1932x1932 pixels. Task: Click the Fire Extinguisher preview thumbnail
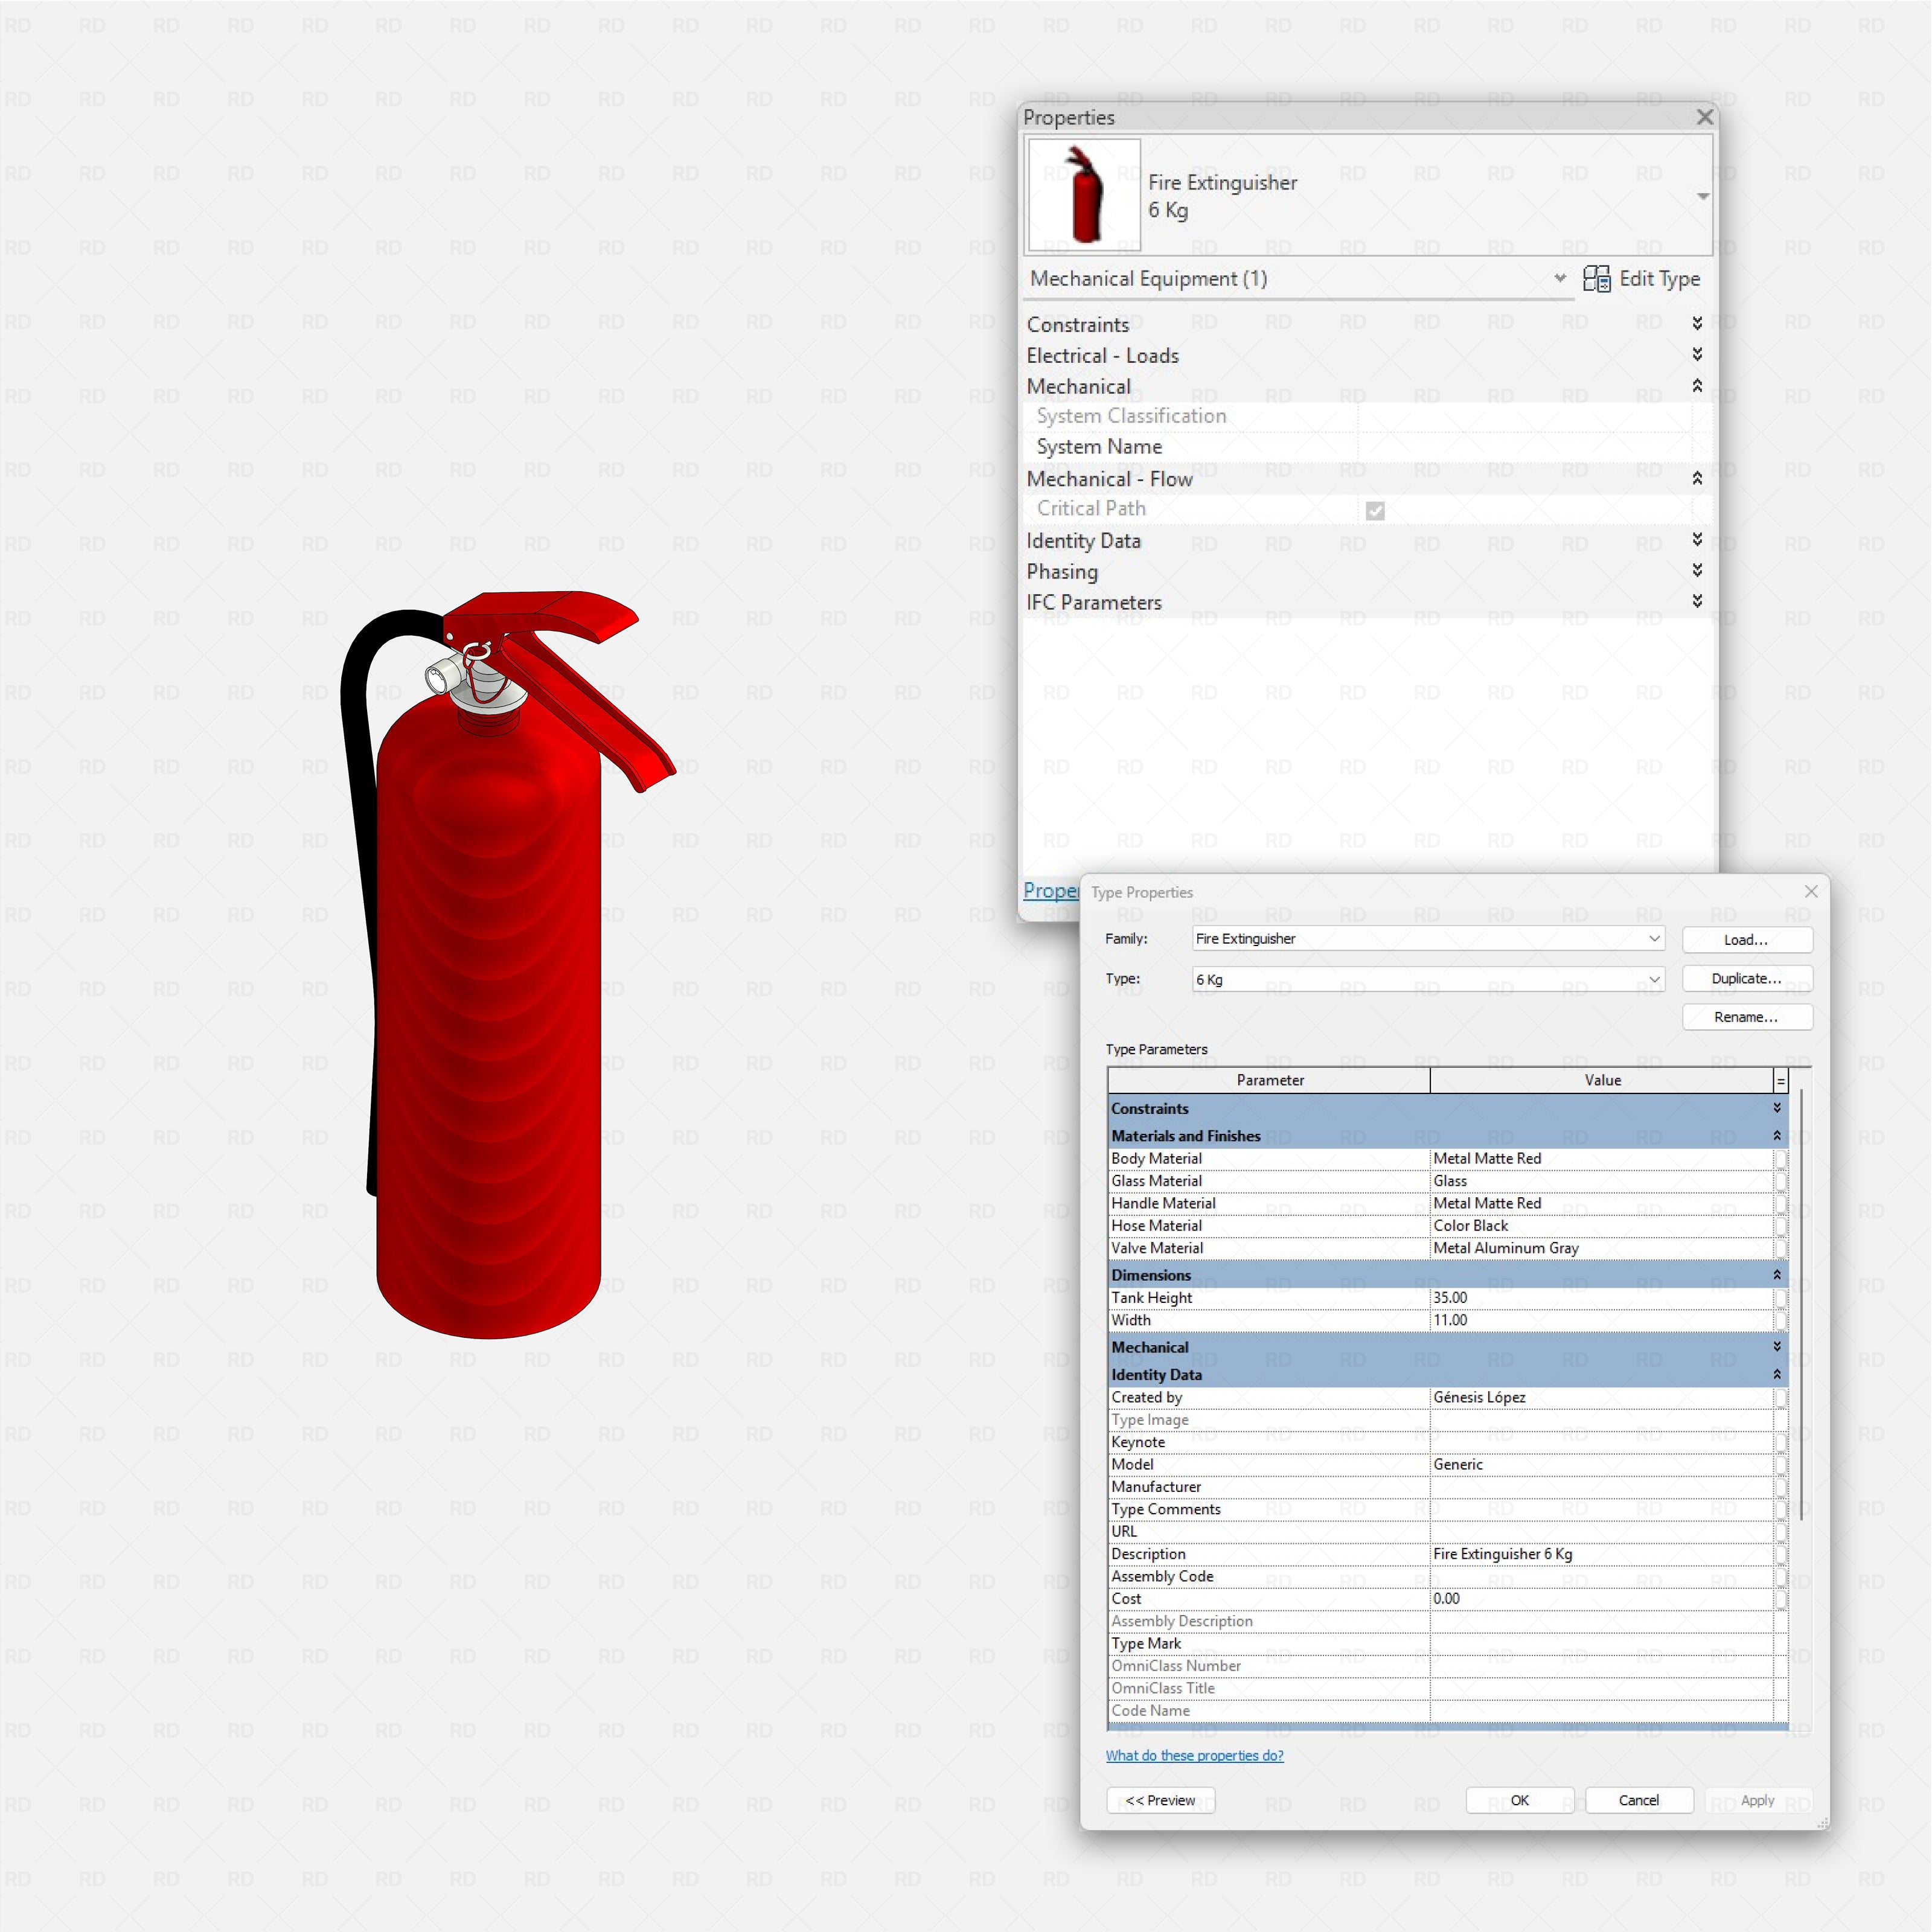tap(1084, 195)
